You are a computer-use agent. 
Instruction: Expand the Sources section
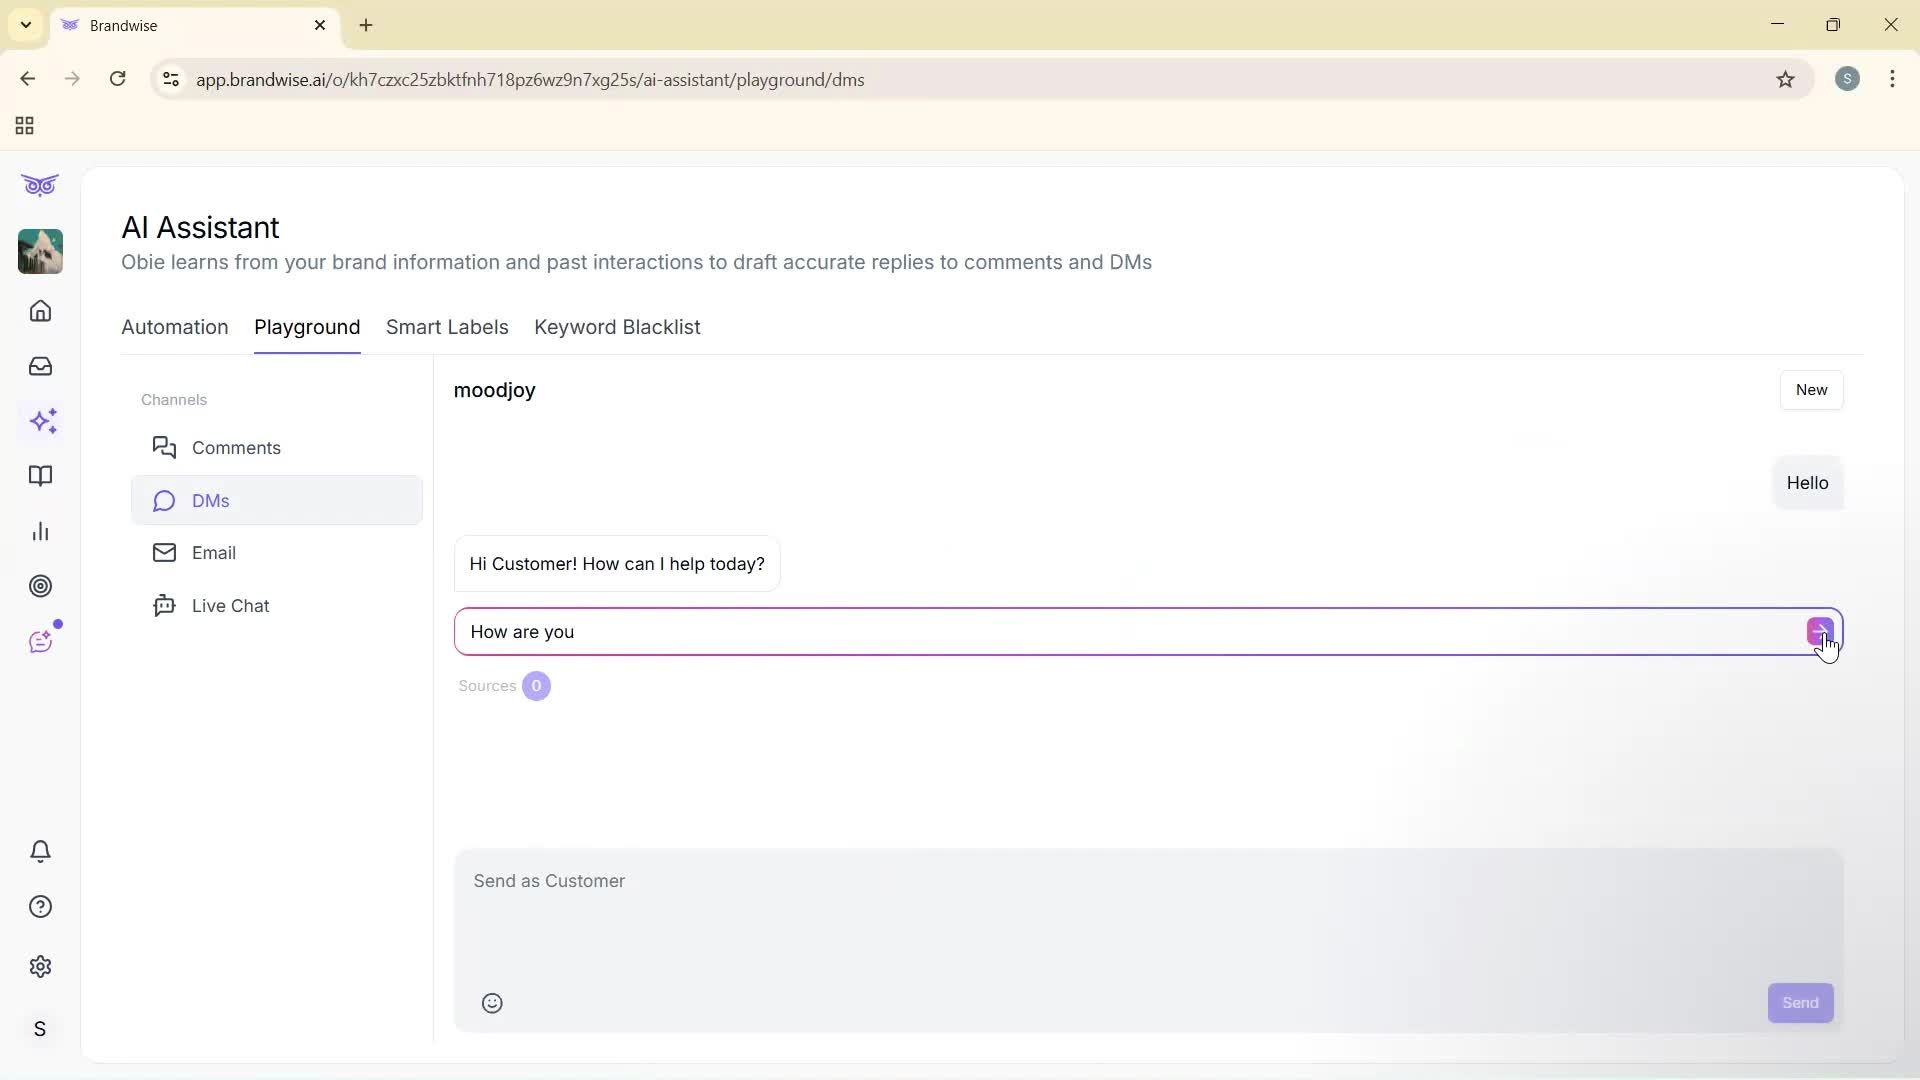[503, 686]
